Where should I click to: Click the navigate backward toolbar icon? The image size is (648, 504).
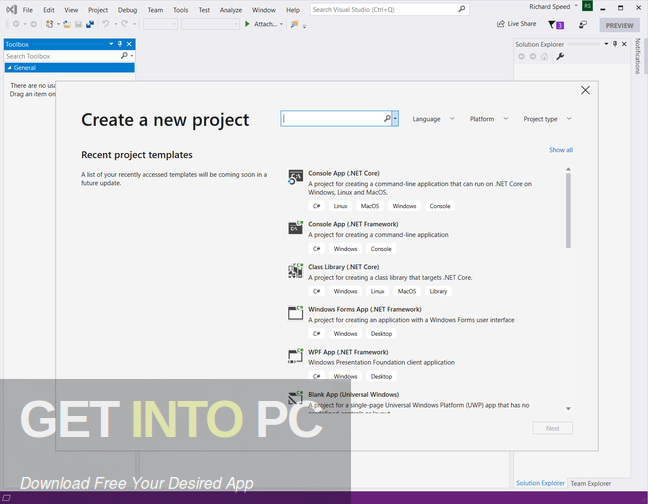click(x=16, y=24)
